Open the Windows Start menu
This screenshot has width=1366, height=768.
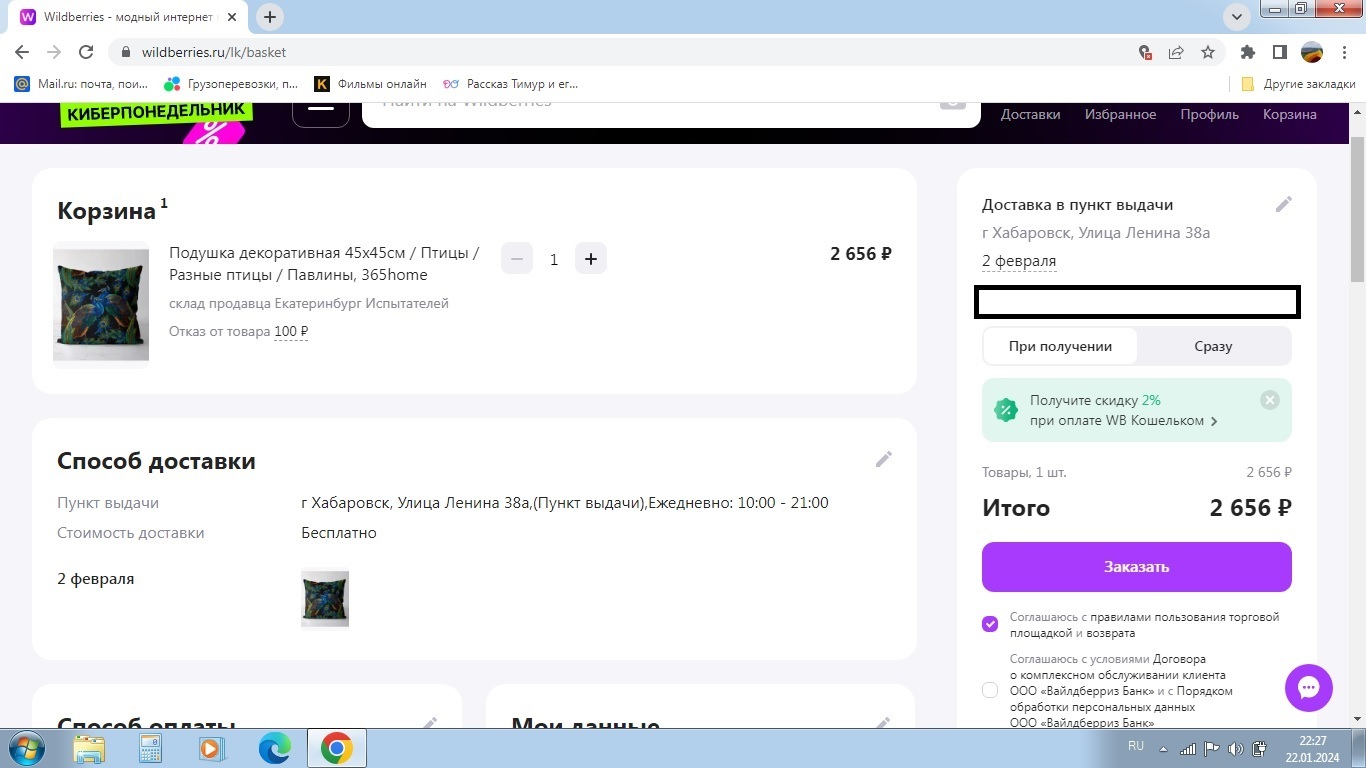click(27, 748)
